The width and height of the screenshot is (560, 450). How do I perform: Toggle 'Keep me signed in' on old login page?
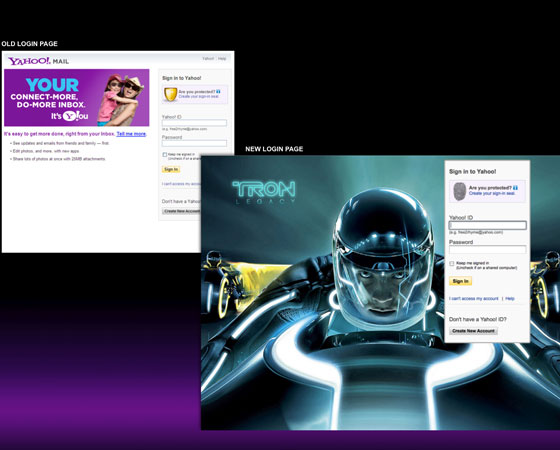pyautogui.click(x=165, y=155)
